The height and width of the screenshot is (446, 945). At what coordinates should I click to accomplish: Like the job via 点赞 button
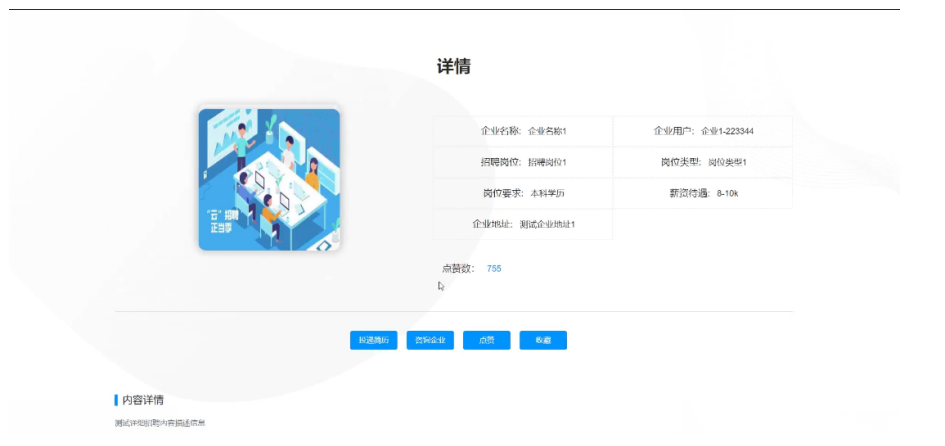(x=486, y=340)
